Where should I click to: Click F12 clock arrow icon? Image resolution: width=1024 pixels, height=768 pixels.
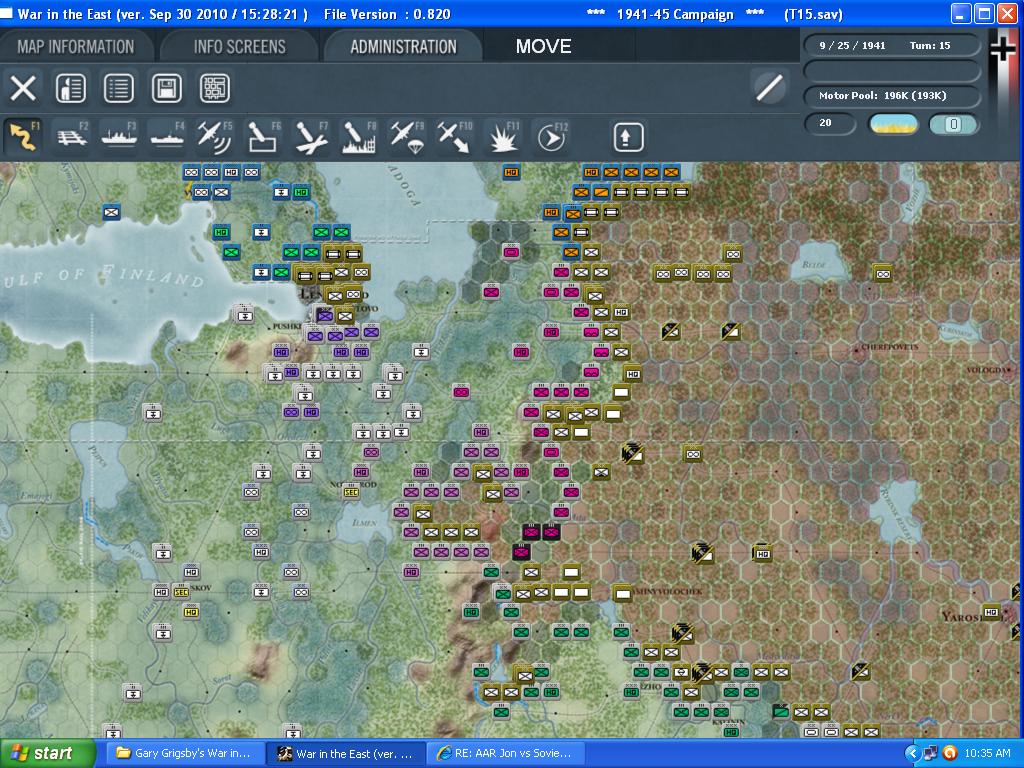pyautogui.click(x=552, y=137)
